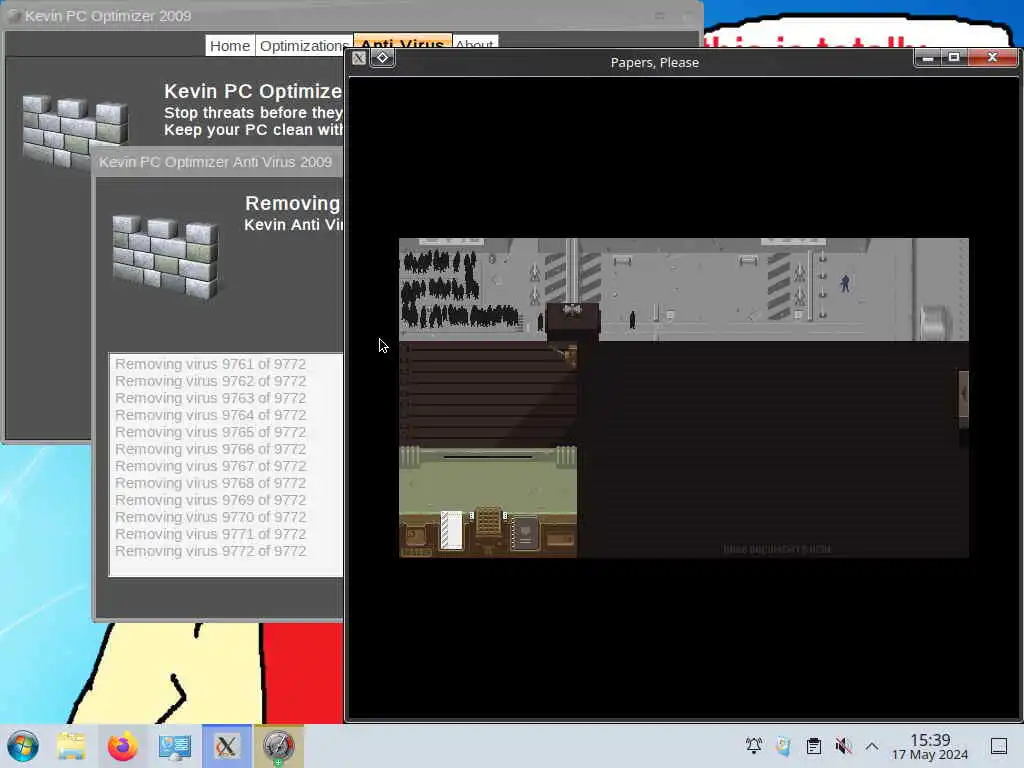Click the white paper slip on the desk
This screenshot has height=768, width=1024.
[x=451, y=530]
